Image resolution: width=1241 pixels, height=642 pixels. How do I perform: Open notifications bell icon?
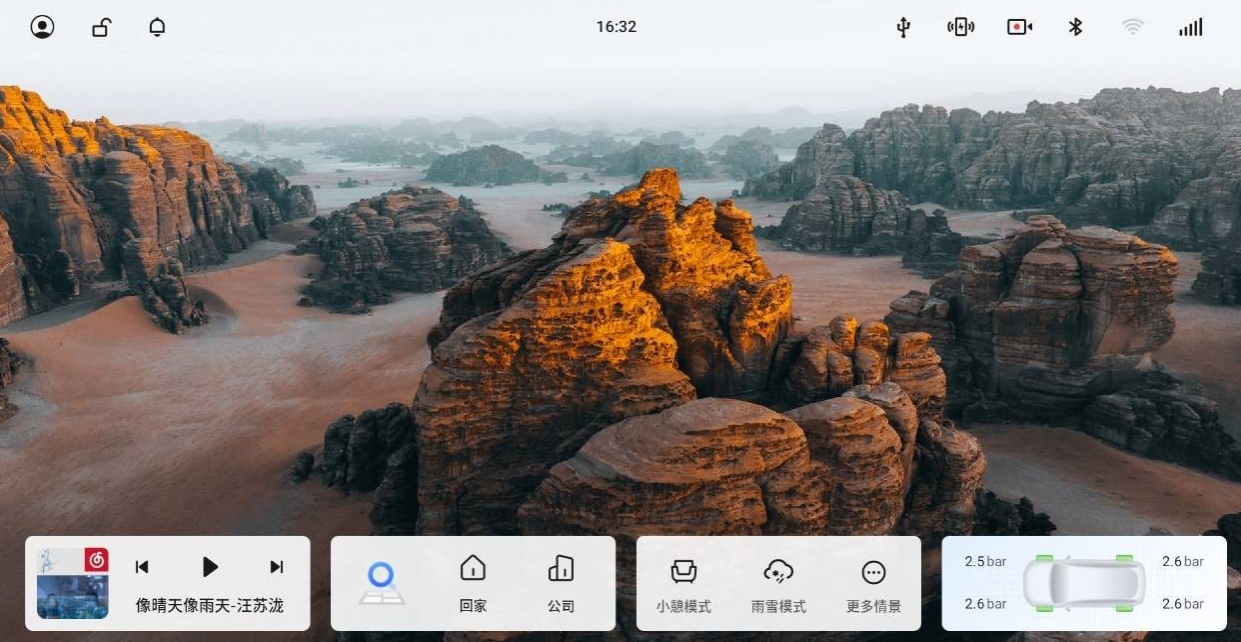(x=157, y=27)
